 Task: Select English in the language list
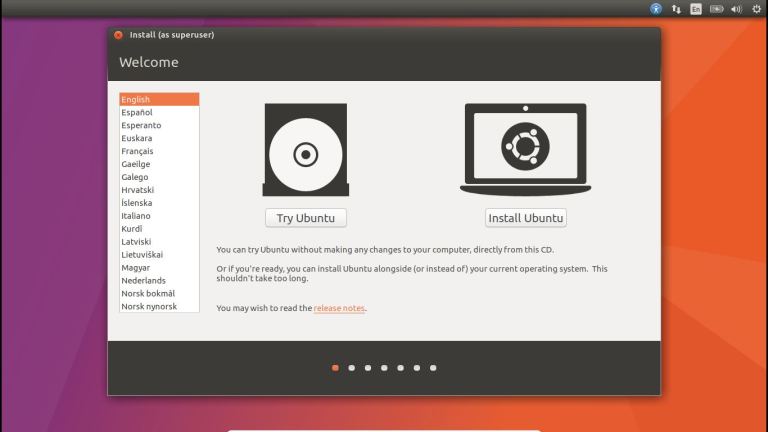click(159, 99)
